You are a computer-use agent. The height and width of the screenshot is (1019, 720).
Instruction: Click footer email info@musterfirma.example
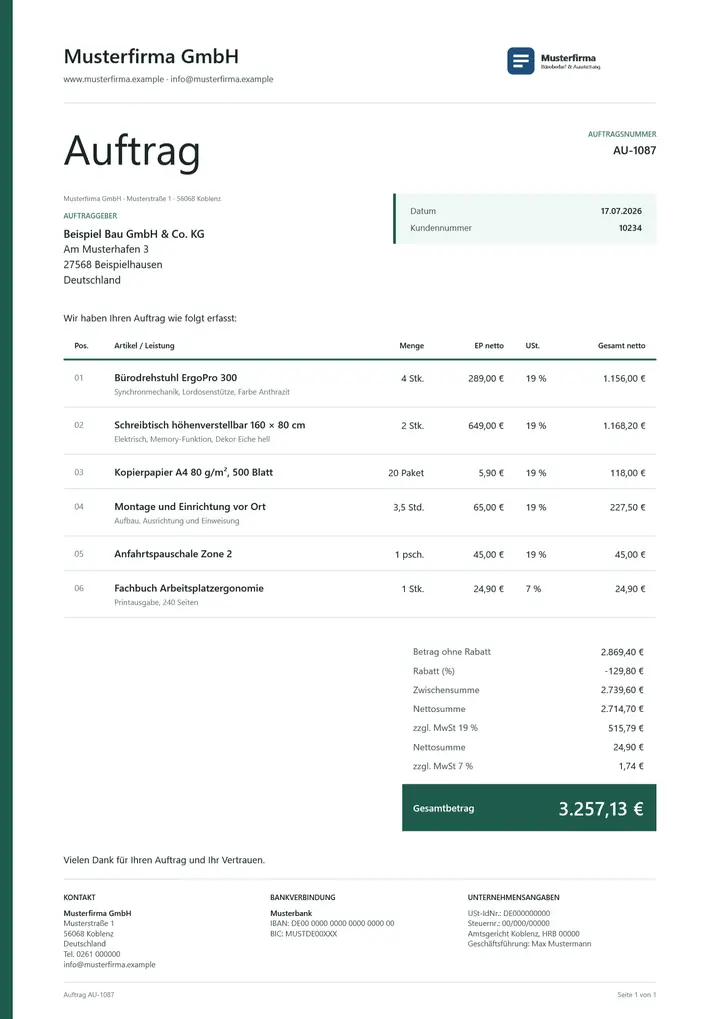[109, 964]
